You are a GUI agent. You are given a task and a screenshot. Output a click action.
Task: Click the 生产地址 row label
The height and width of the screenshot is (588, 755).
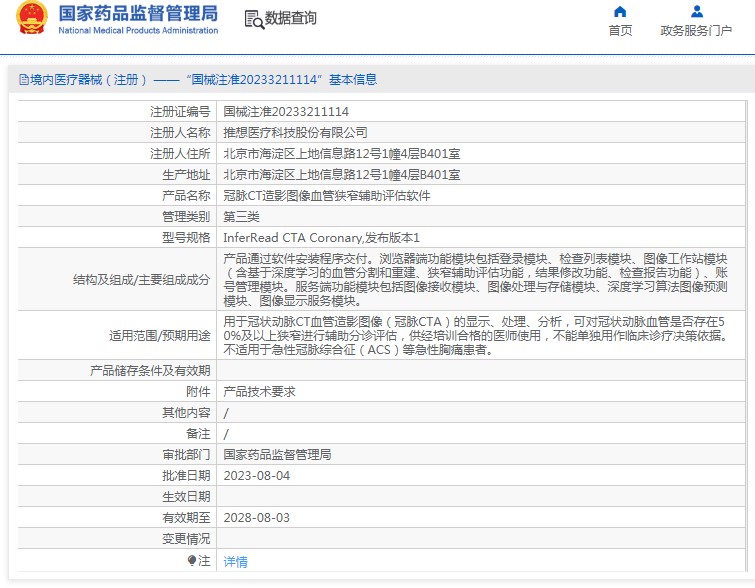point(186,175)
